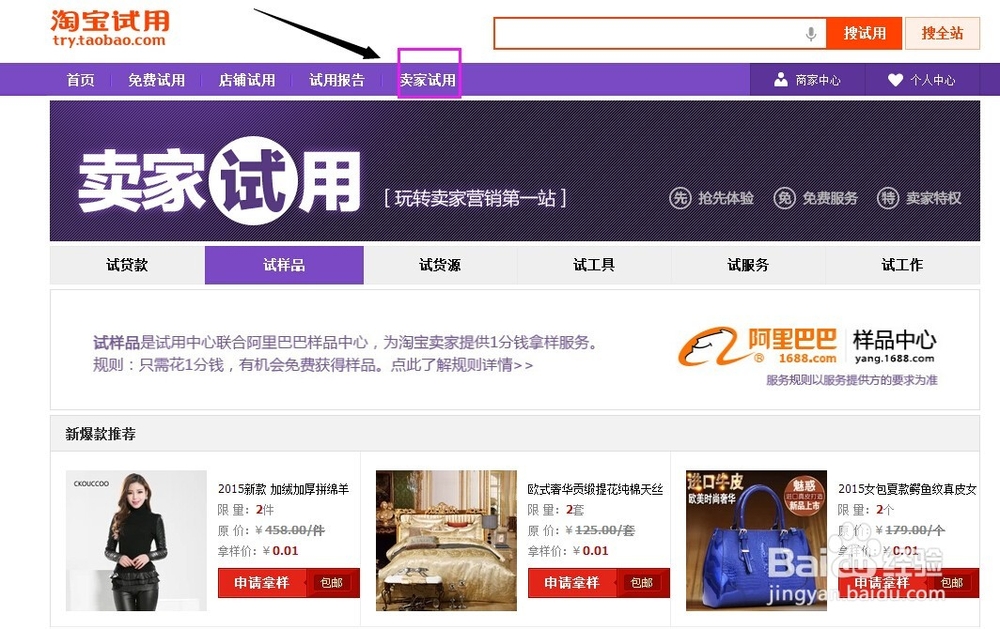Open the 免费试用 nav item
This screenshot has height=629, width=1000.
click(156, 80)
